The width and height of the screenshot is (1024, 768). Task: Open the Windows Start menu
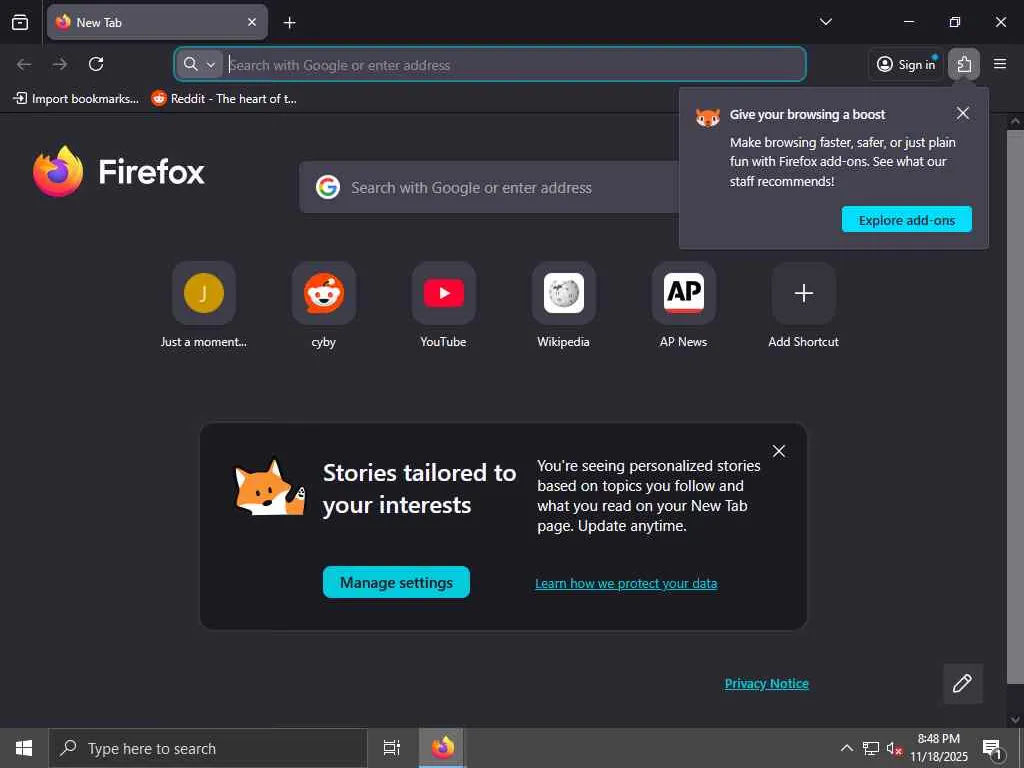tap(24, 748)
